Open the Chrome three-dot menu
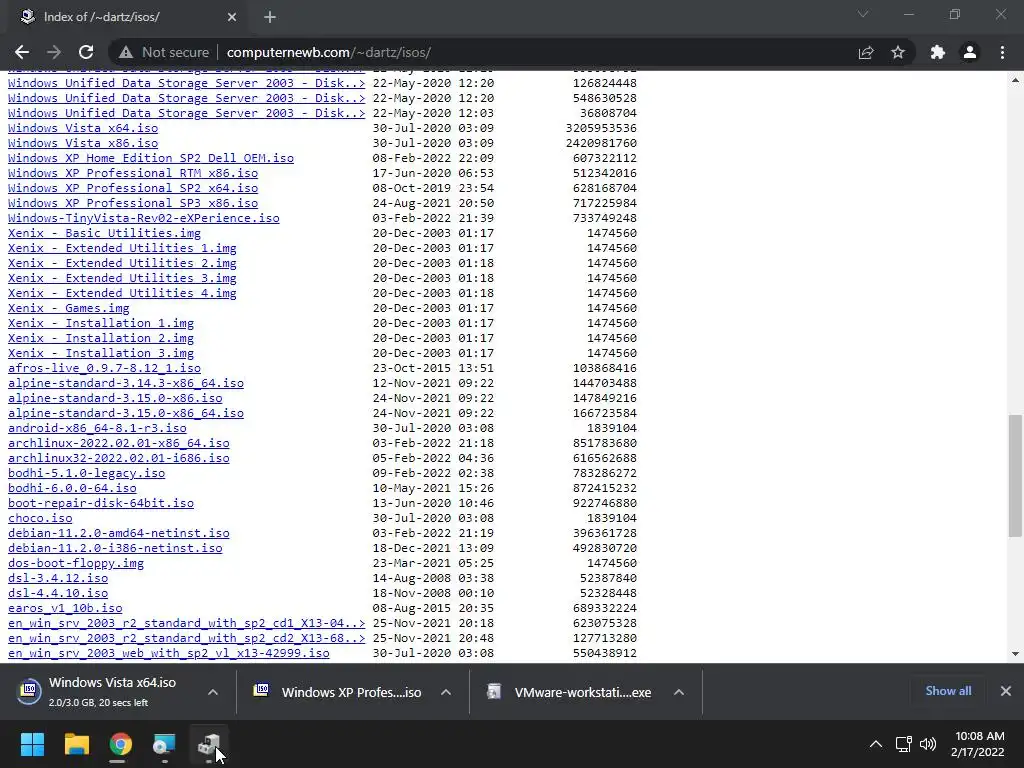Viewport: 1024px width, 768px height. [1002, 52]
